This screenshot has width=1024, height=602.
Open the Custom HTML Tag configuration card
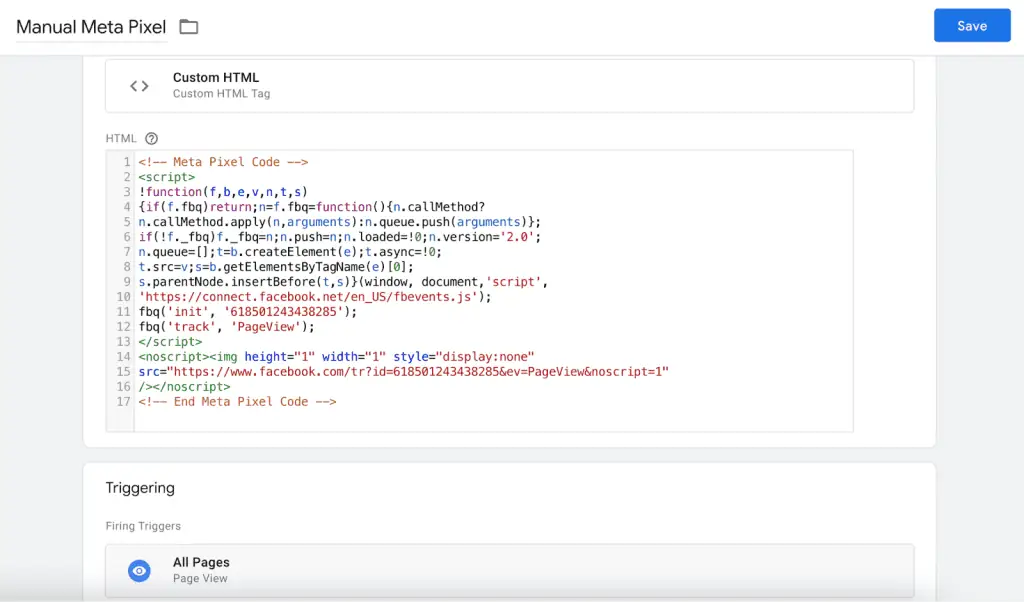510,86
